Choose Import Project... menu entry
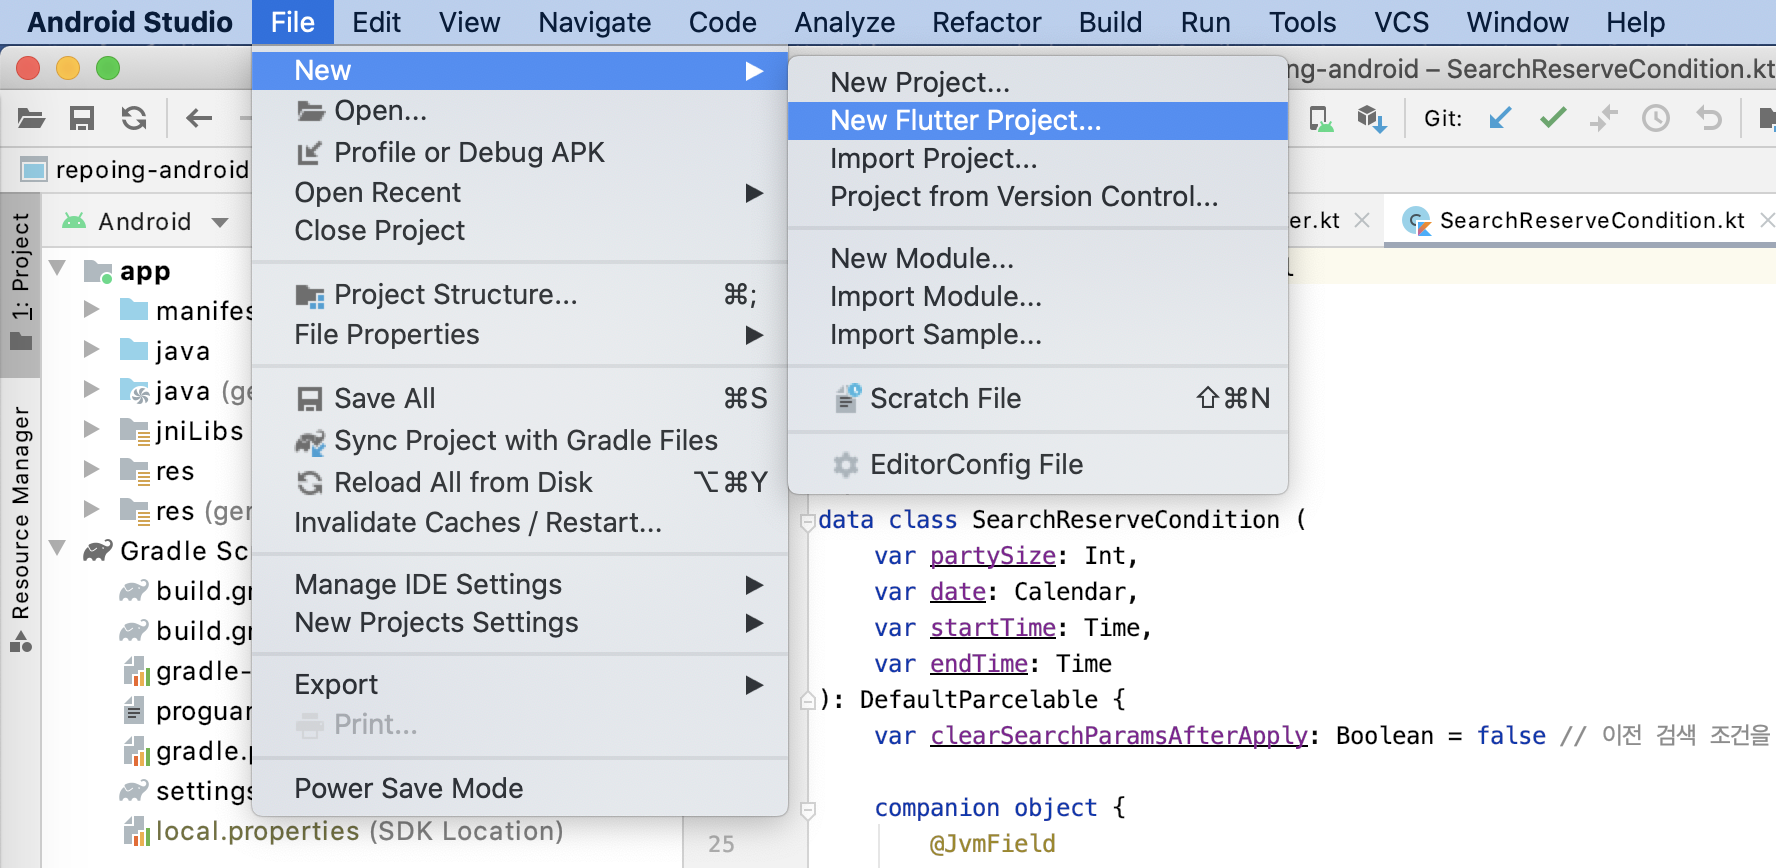Image resolution: width=1776 pixels, height=868 pixels. [x=1038, y=159]
